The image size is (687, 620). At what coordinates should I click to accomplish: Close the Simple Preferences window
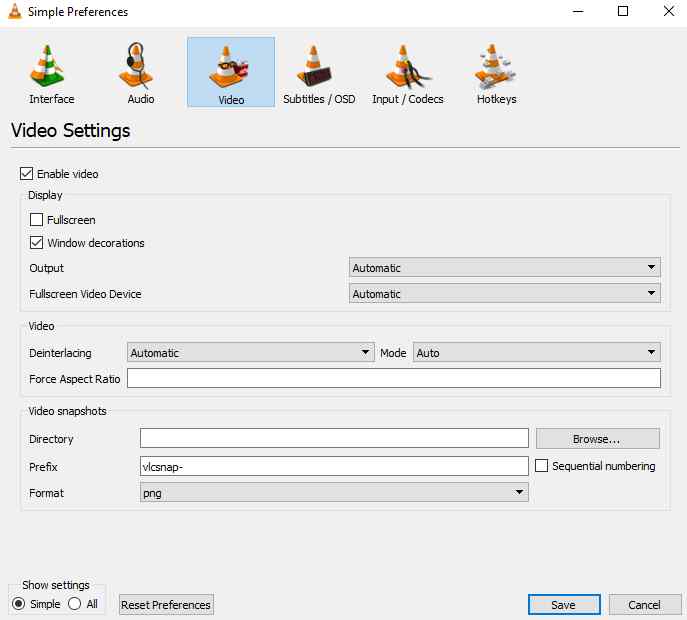click(x=669, y=11)
